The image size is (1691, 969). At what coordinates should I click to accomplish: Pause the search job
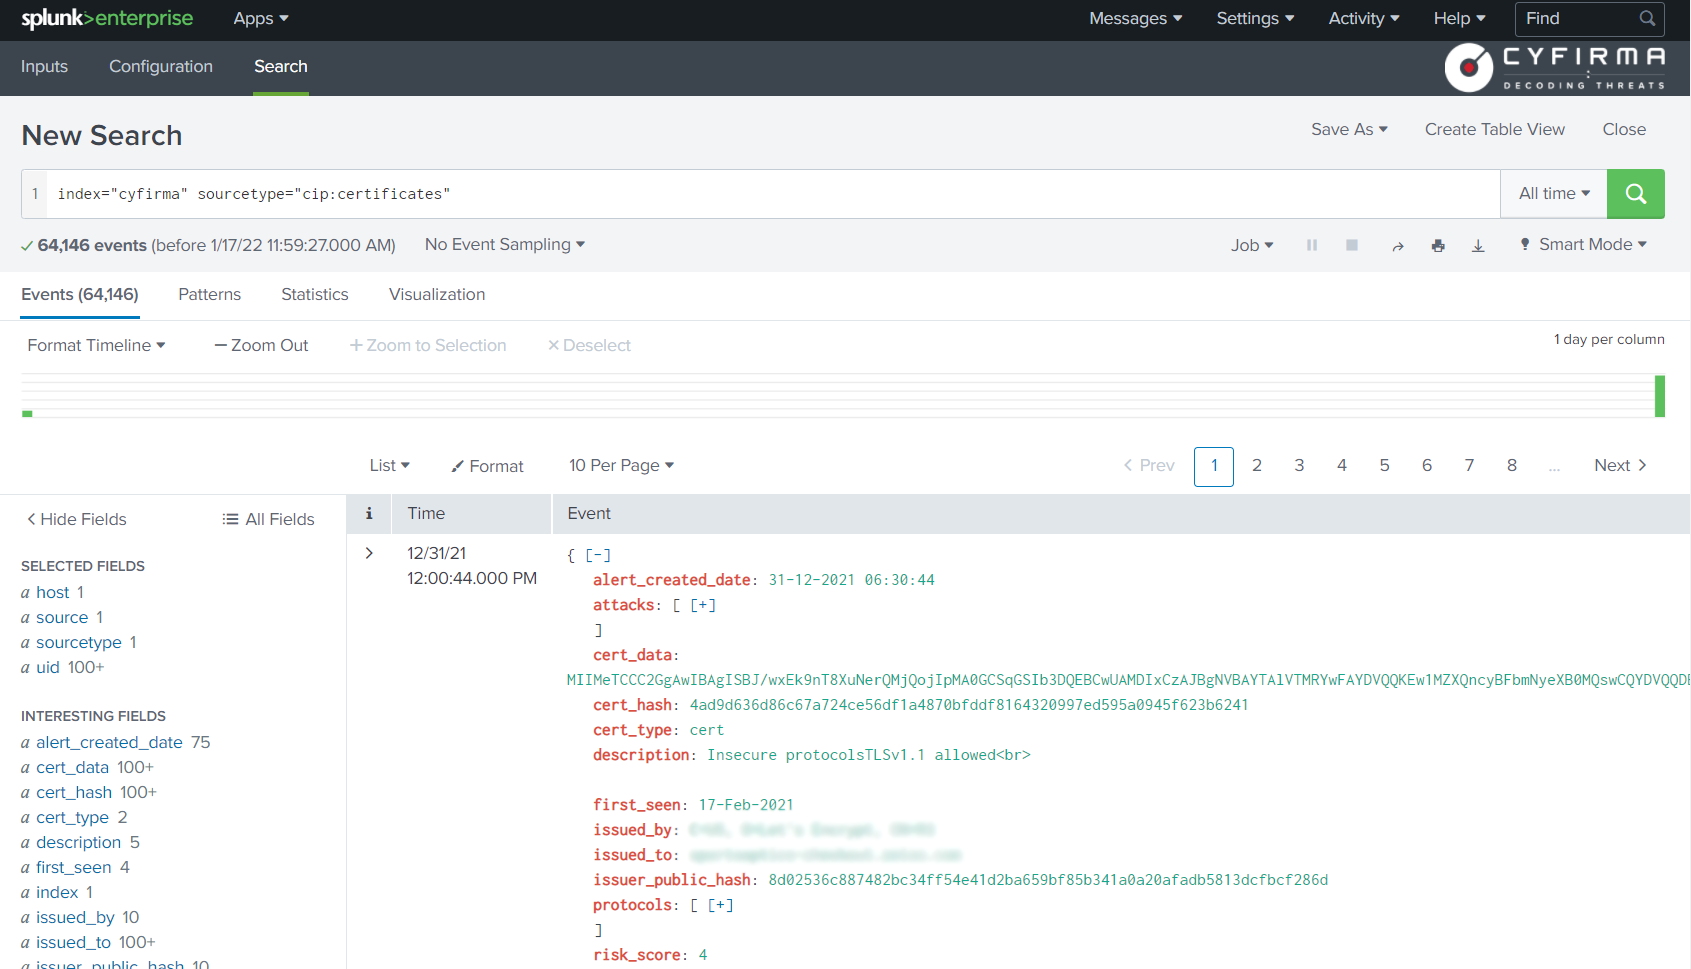click(1312, 245)
